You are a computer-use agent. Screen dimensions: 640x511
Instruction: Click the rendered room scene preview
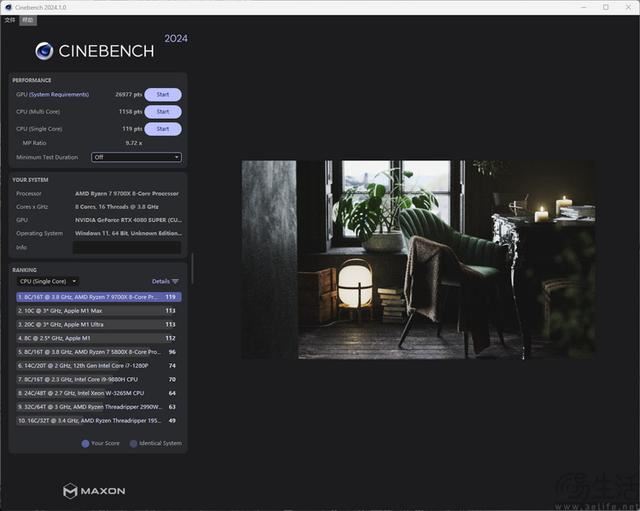click(418, 260)
